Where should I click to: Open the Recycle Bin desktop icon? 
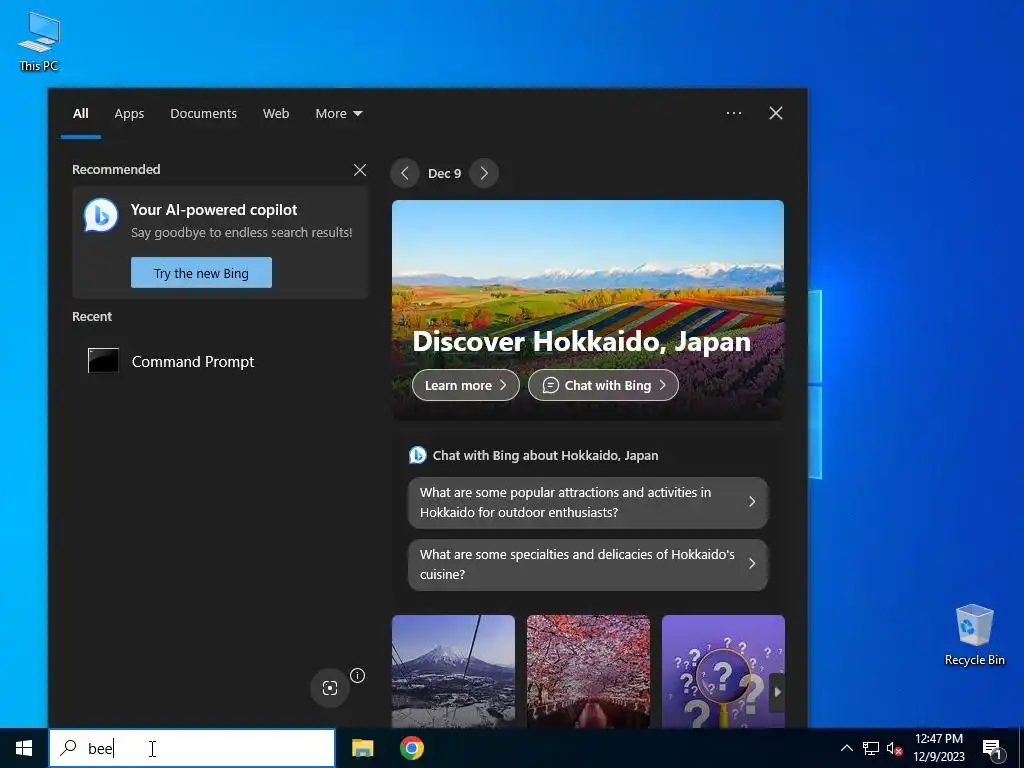coord(974,634)
